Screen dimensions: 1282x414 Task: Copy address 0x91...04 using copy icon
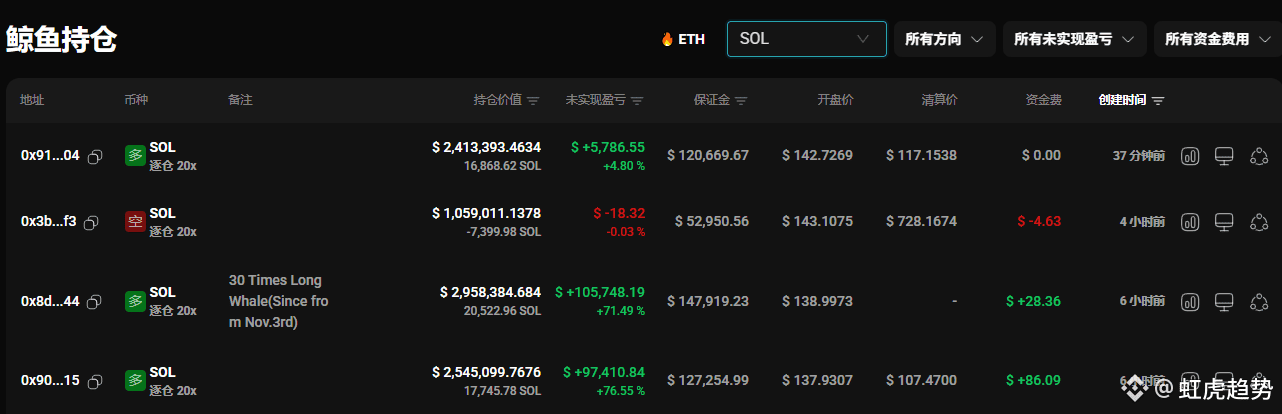click(95, 156)
